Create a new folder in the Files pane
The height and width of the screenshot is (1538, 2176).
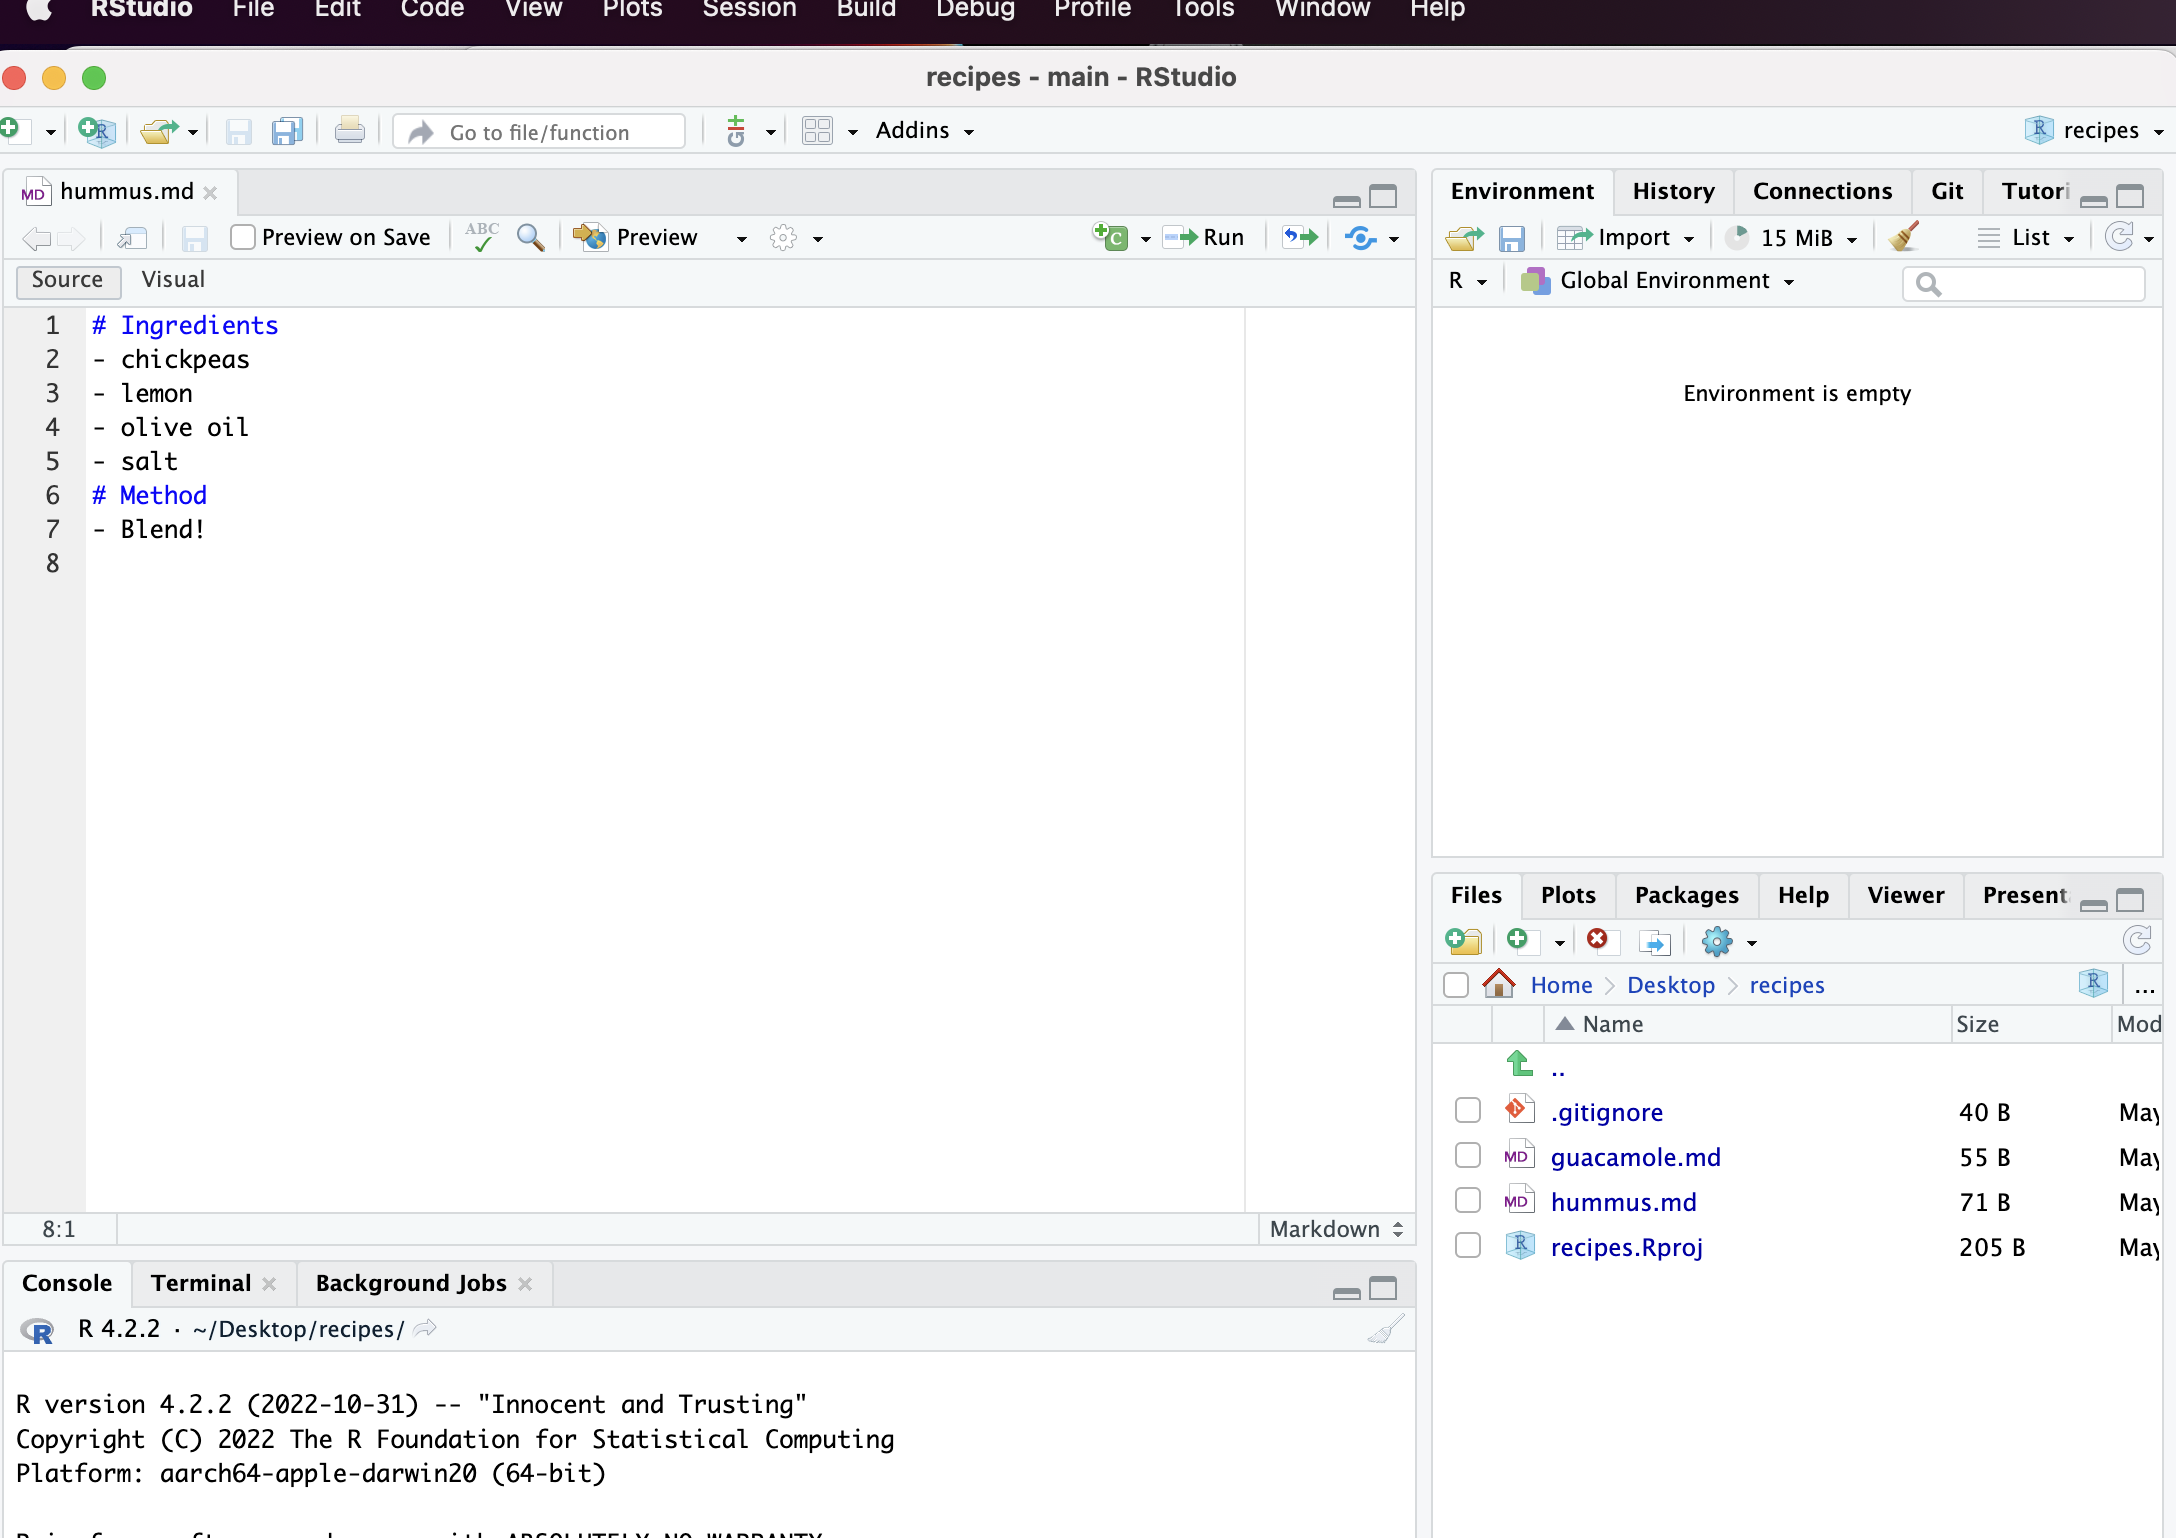pos(1463,941)
